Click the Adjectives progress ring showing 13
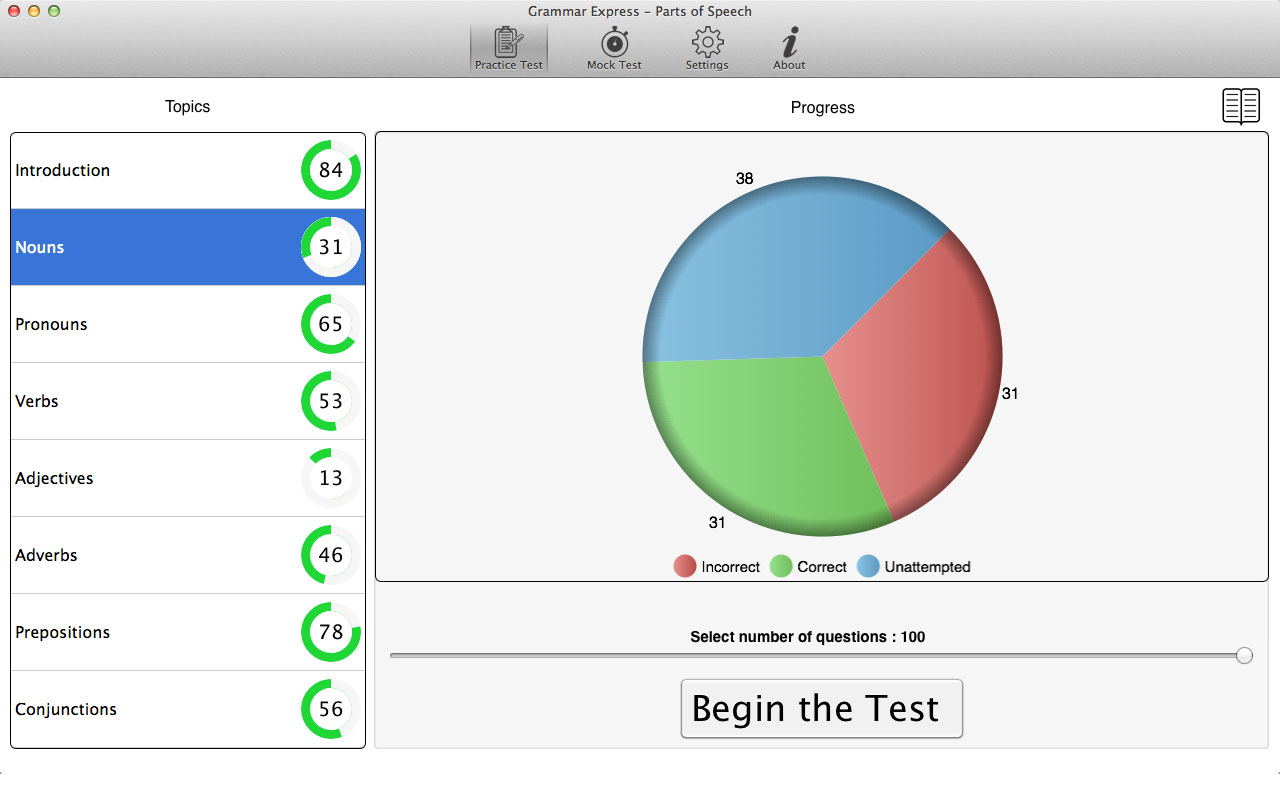This screenshot has height=800, width=1280. (330, 478)
